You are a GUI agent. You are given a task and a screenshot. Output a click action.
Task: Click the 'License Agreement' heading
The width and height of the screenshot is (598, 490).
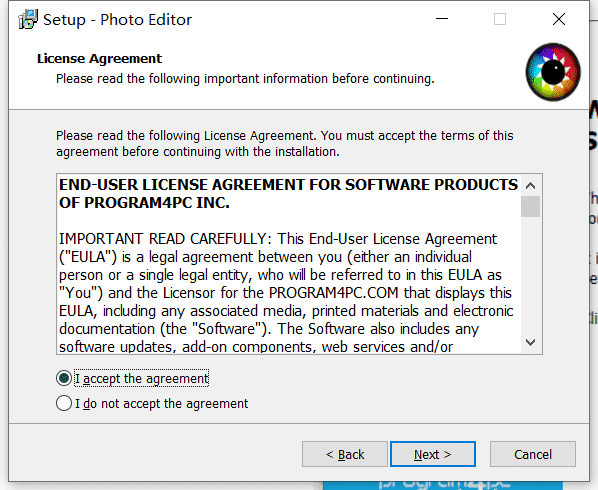(x=100, y=59)
